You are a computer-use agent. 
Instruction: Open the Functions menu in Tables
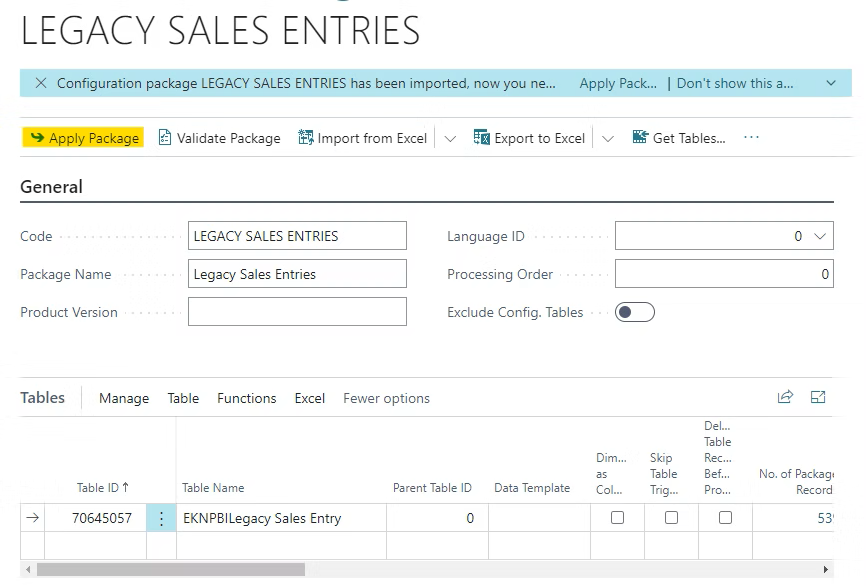click(246, 398)
